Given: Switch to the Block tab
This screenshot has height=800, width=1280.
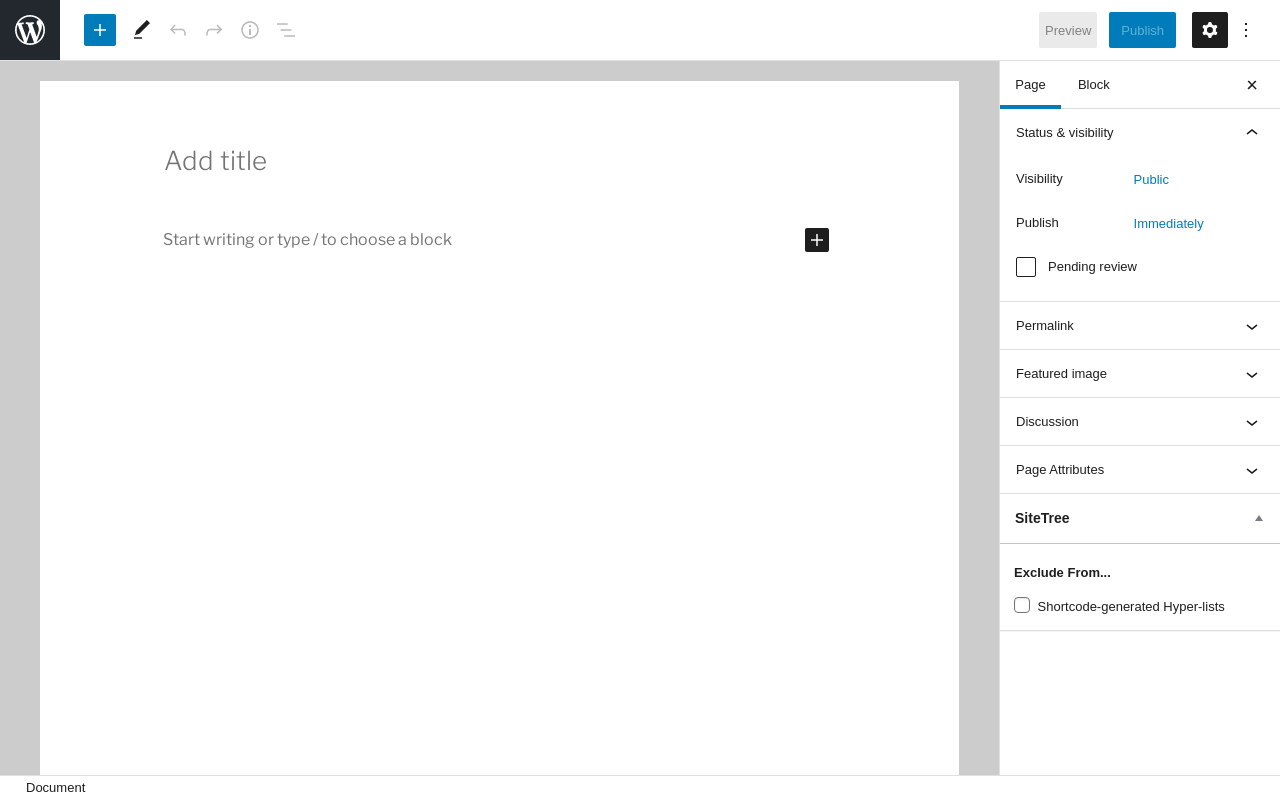Looking at the screenshot, I should [x=1094, y=85].
